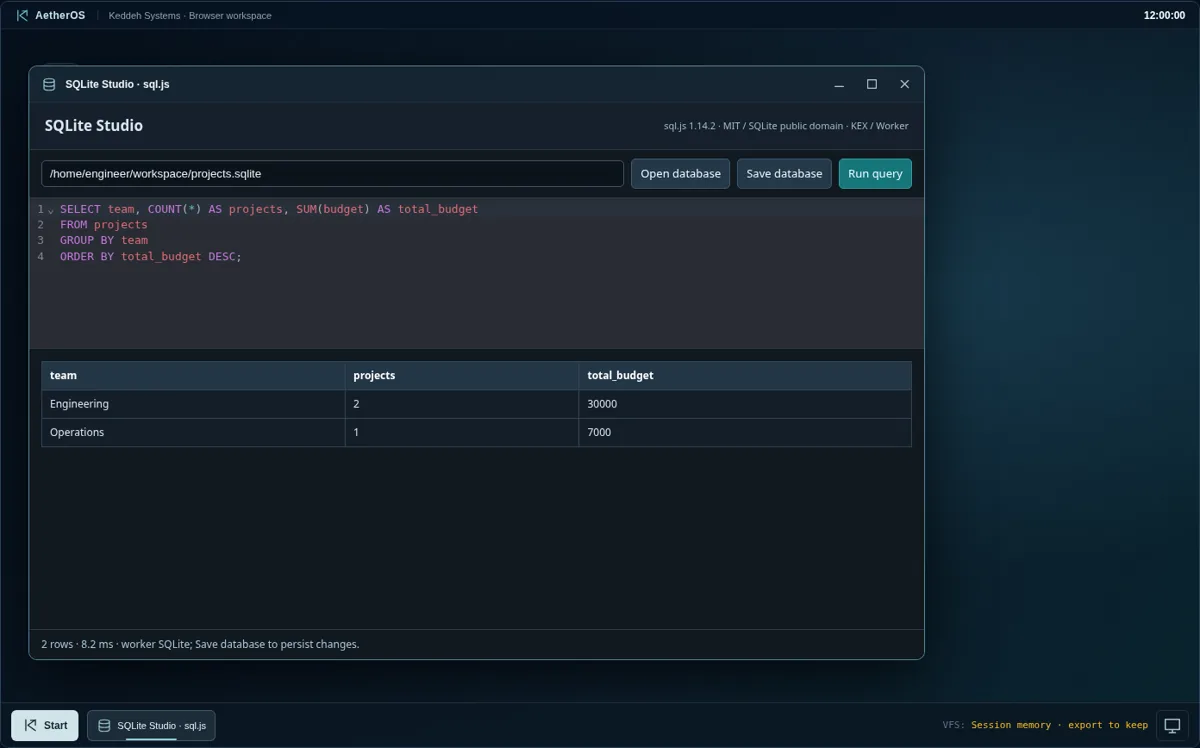The image size is (1200, 748).
Task: Click the SELECT line in the SQL editor
Action: click(269, 209)
